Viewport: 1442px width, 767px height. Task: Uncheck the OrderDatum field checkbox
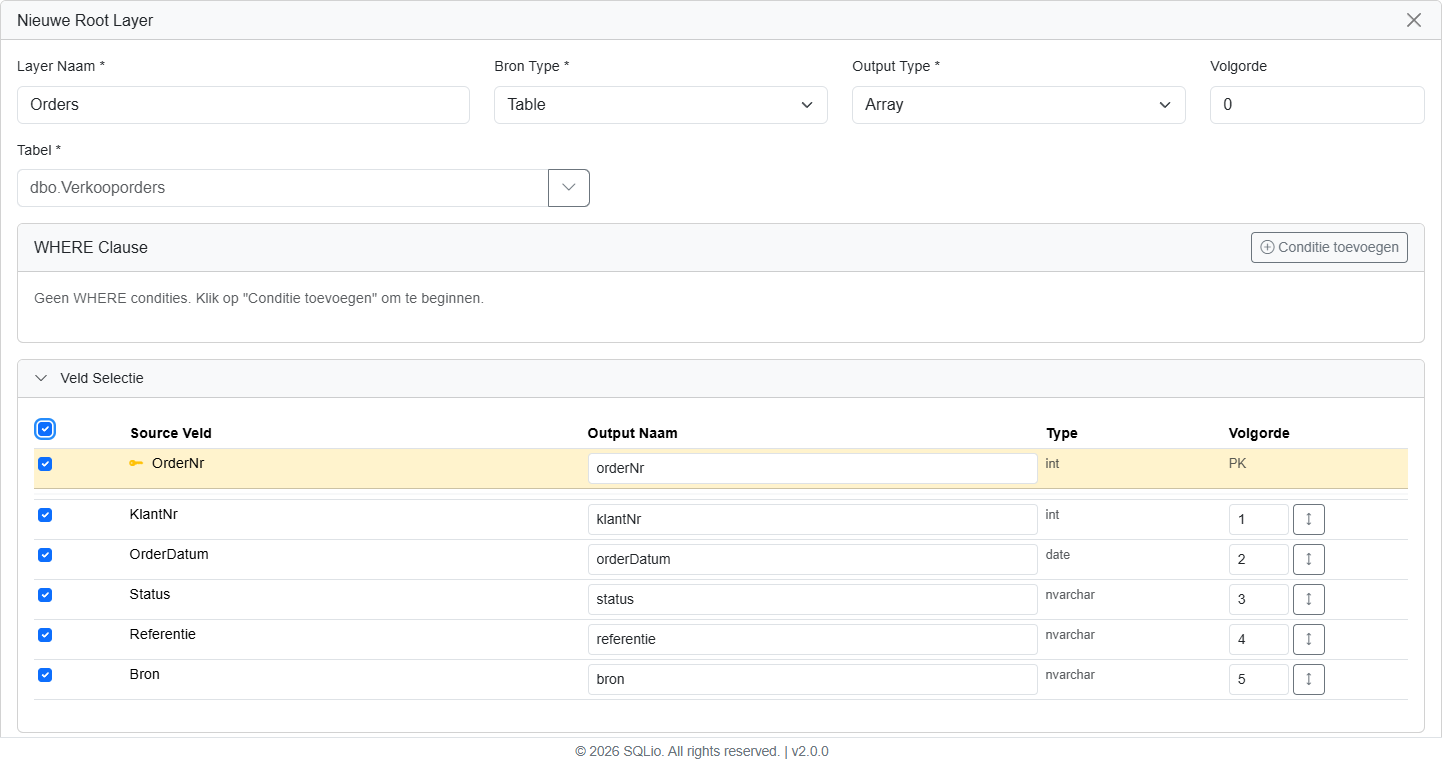tap(45, 555)
